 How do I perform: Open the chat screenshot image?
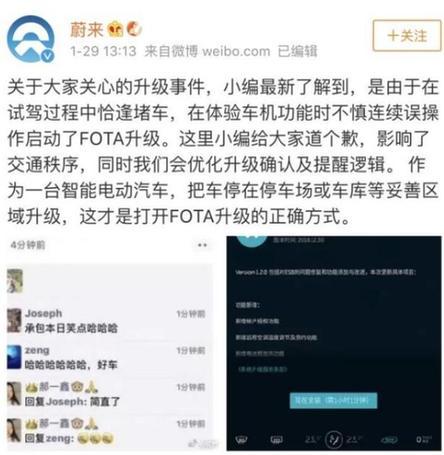click(110, 343)
